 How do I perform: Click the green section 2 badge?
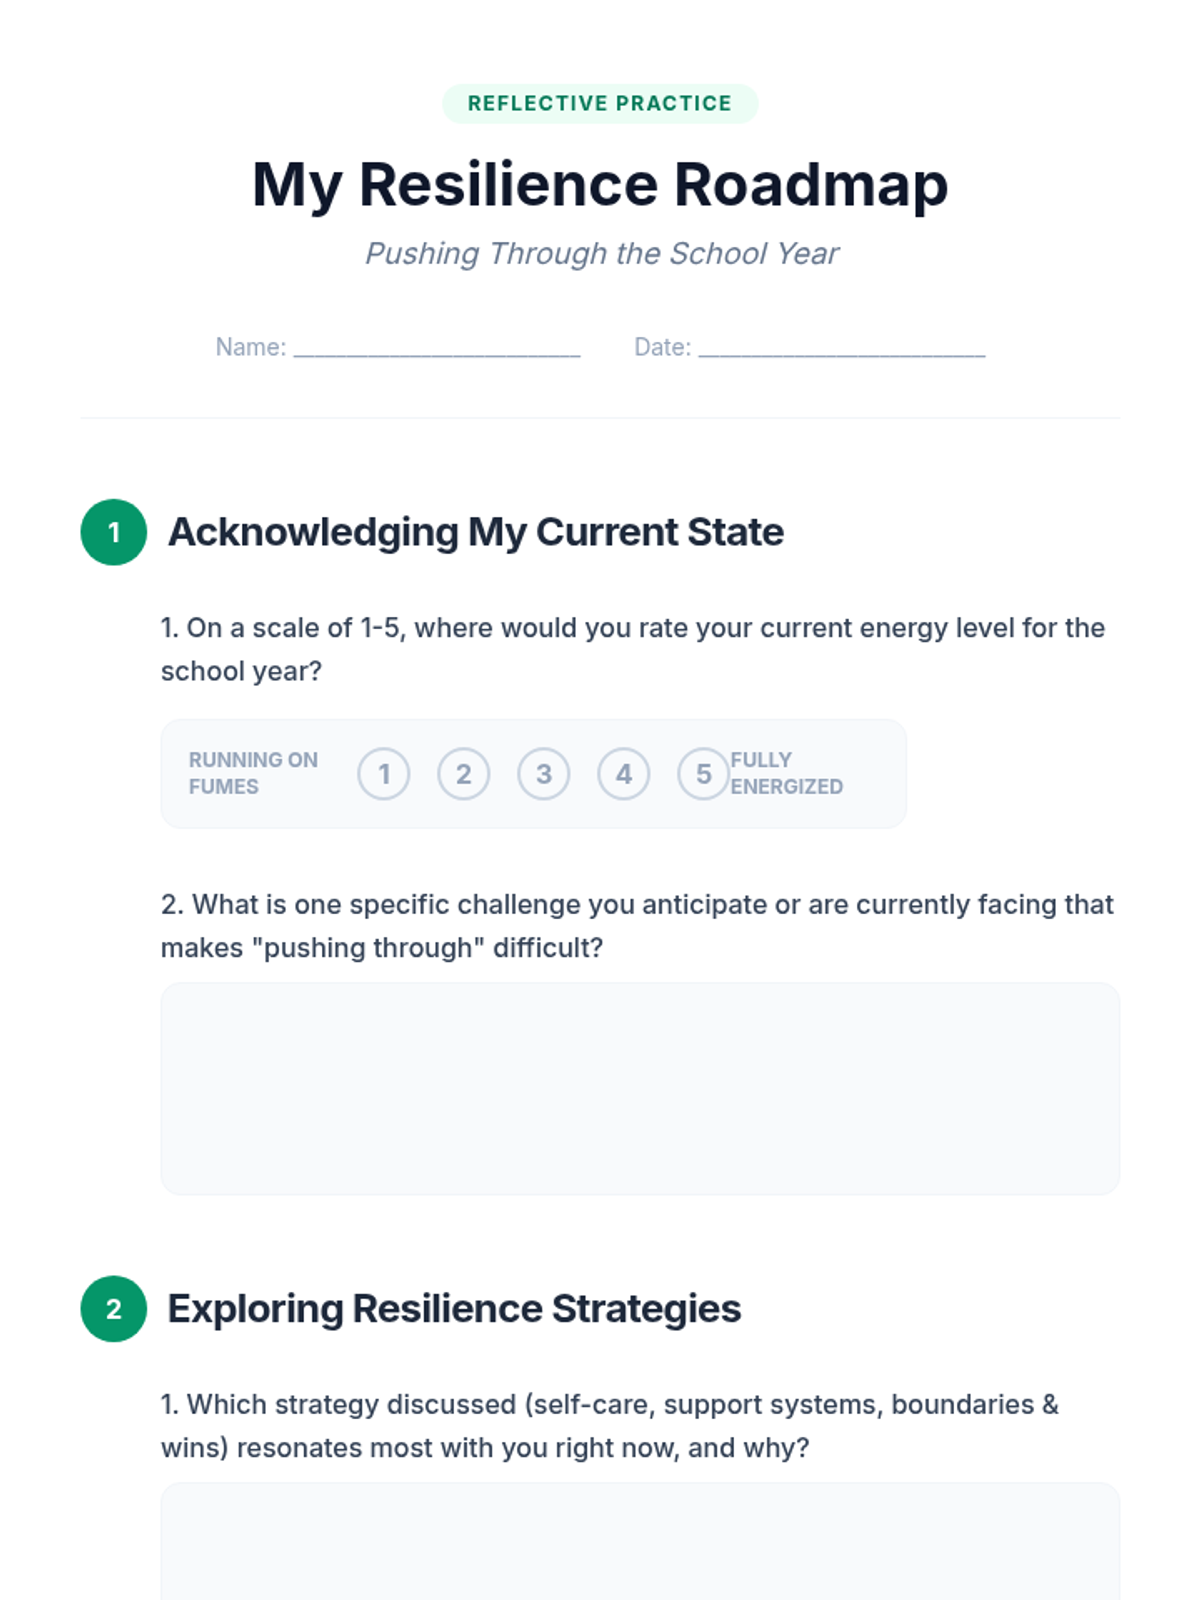pos(114,1309)
